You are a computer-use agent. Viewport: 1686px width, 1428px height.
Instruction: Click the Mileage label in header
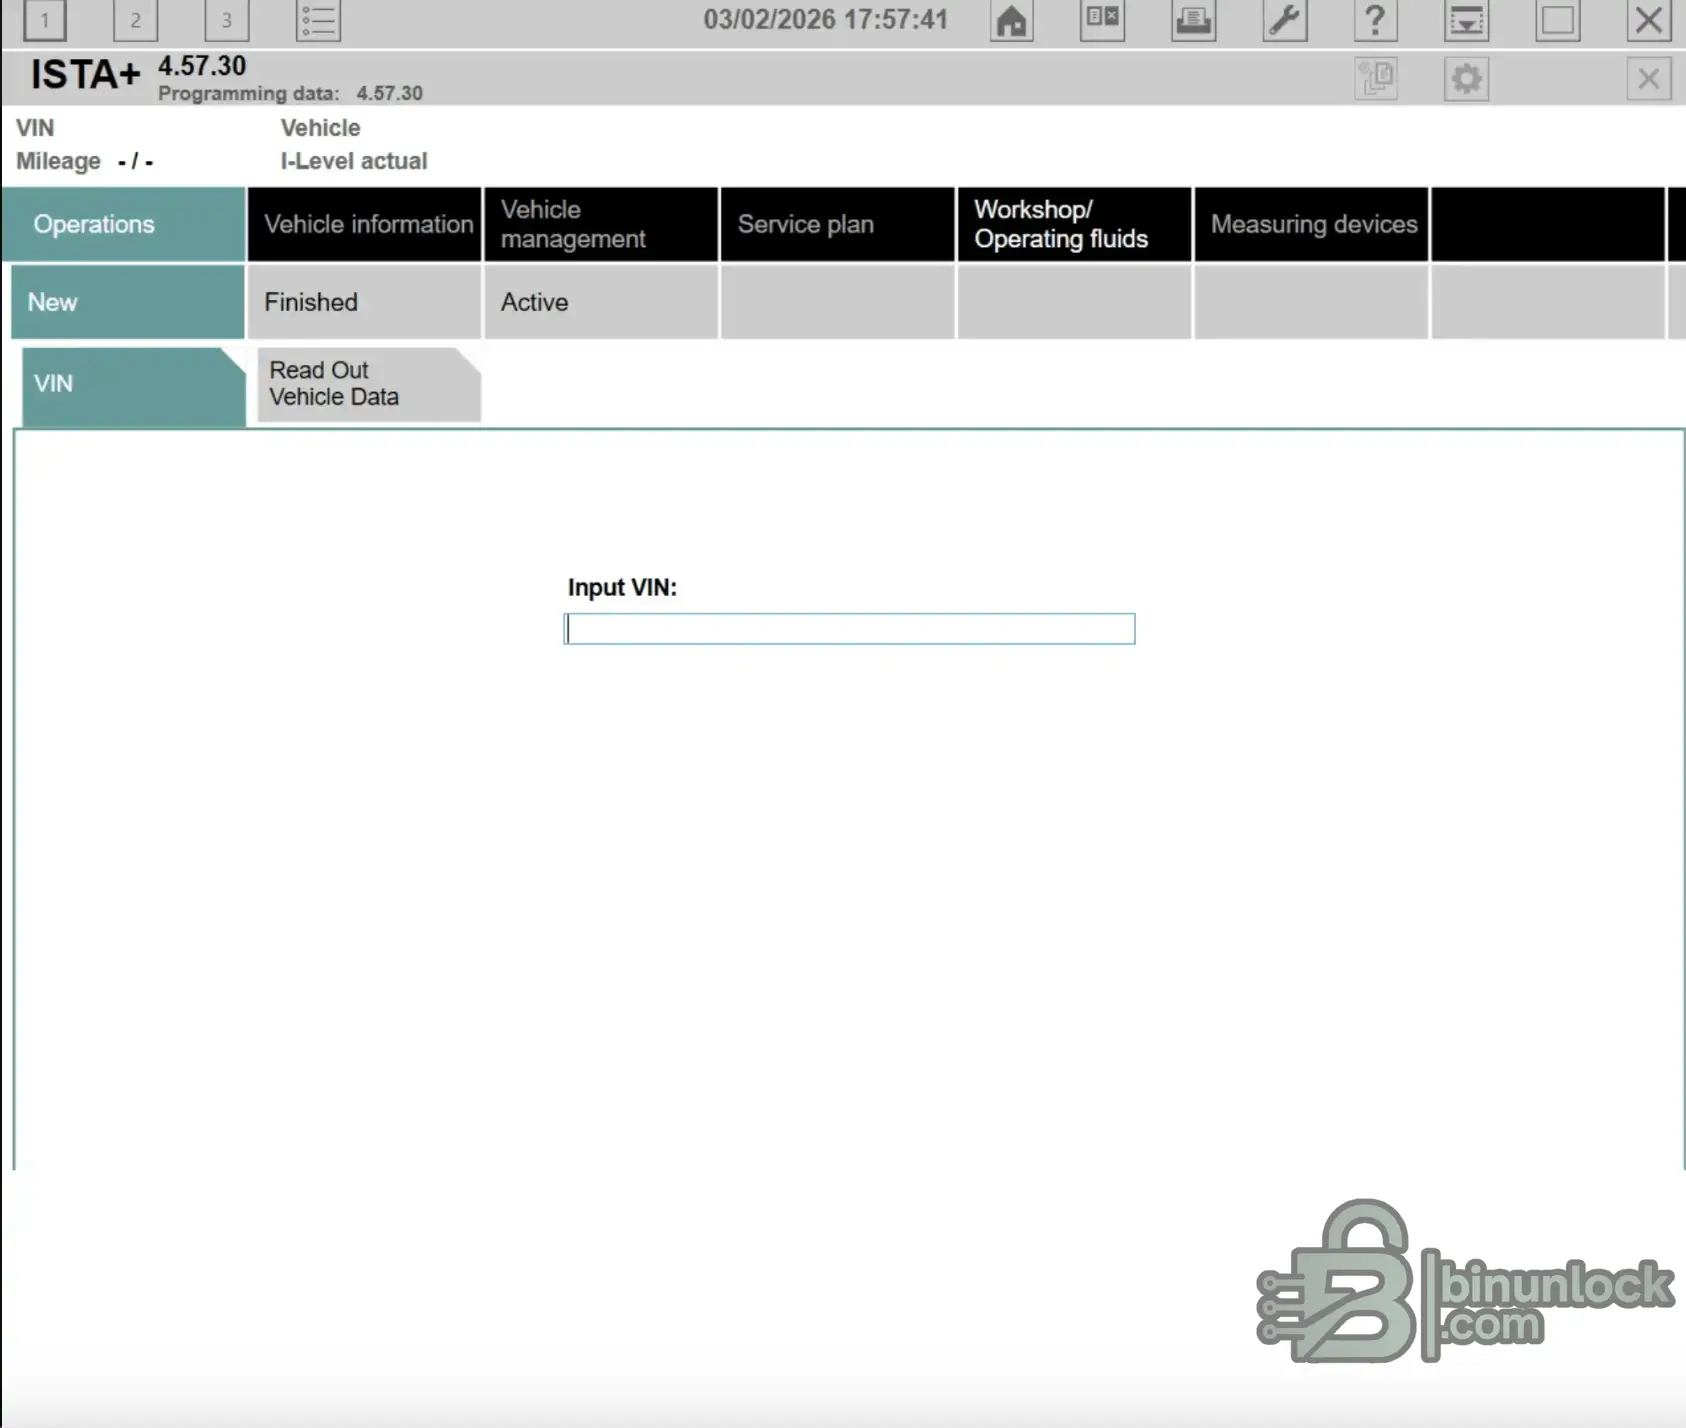coord(58,161)
